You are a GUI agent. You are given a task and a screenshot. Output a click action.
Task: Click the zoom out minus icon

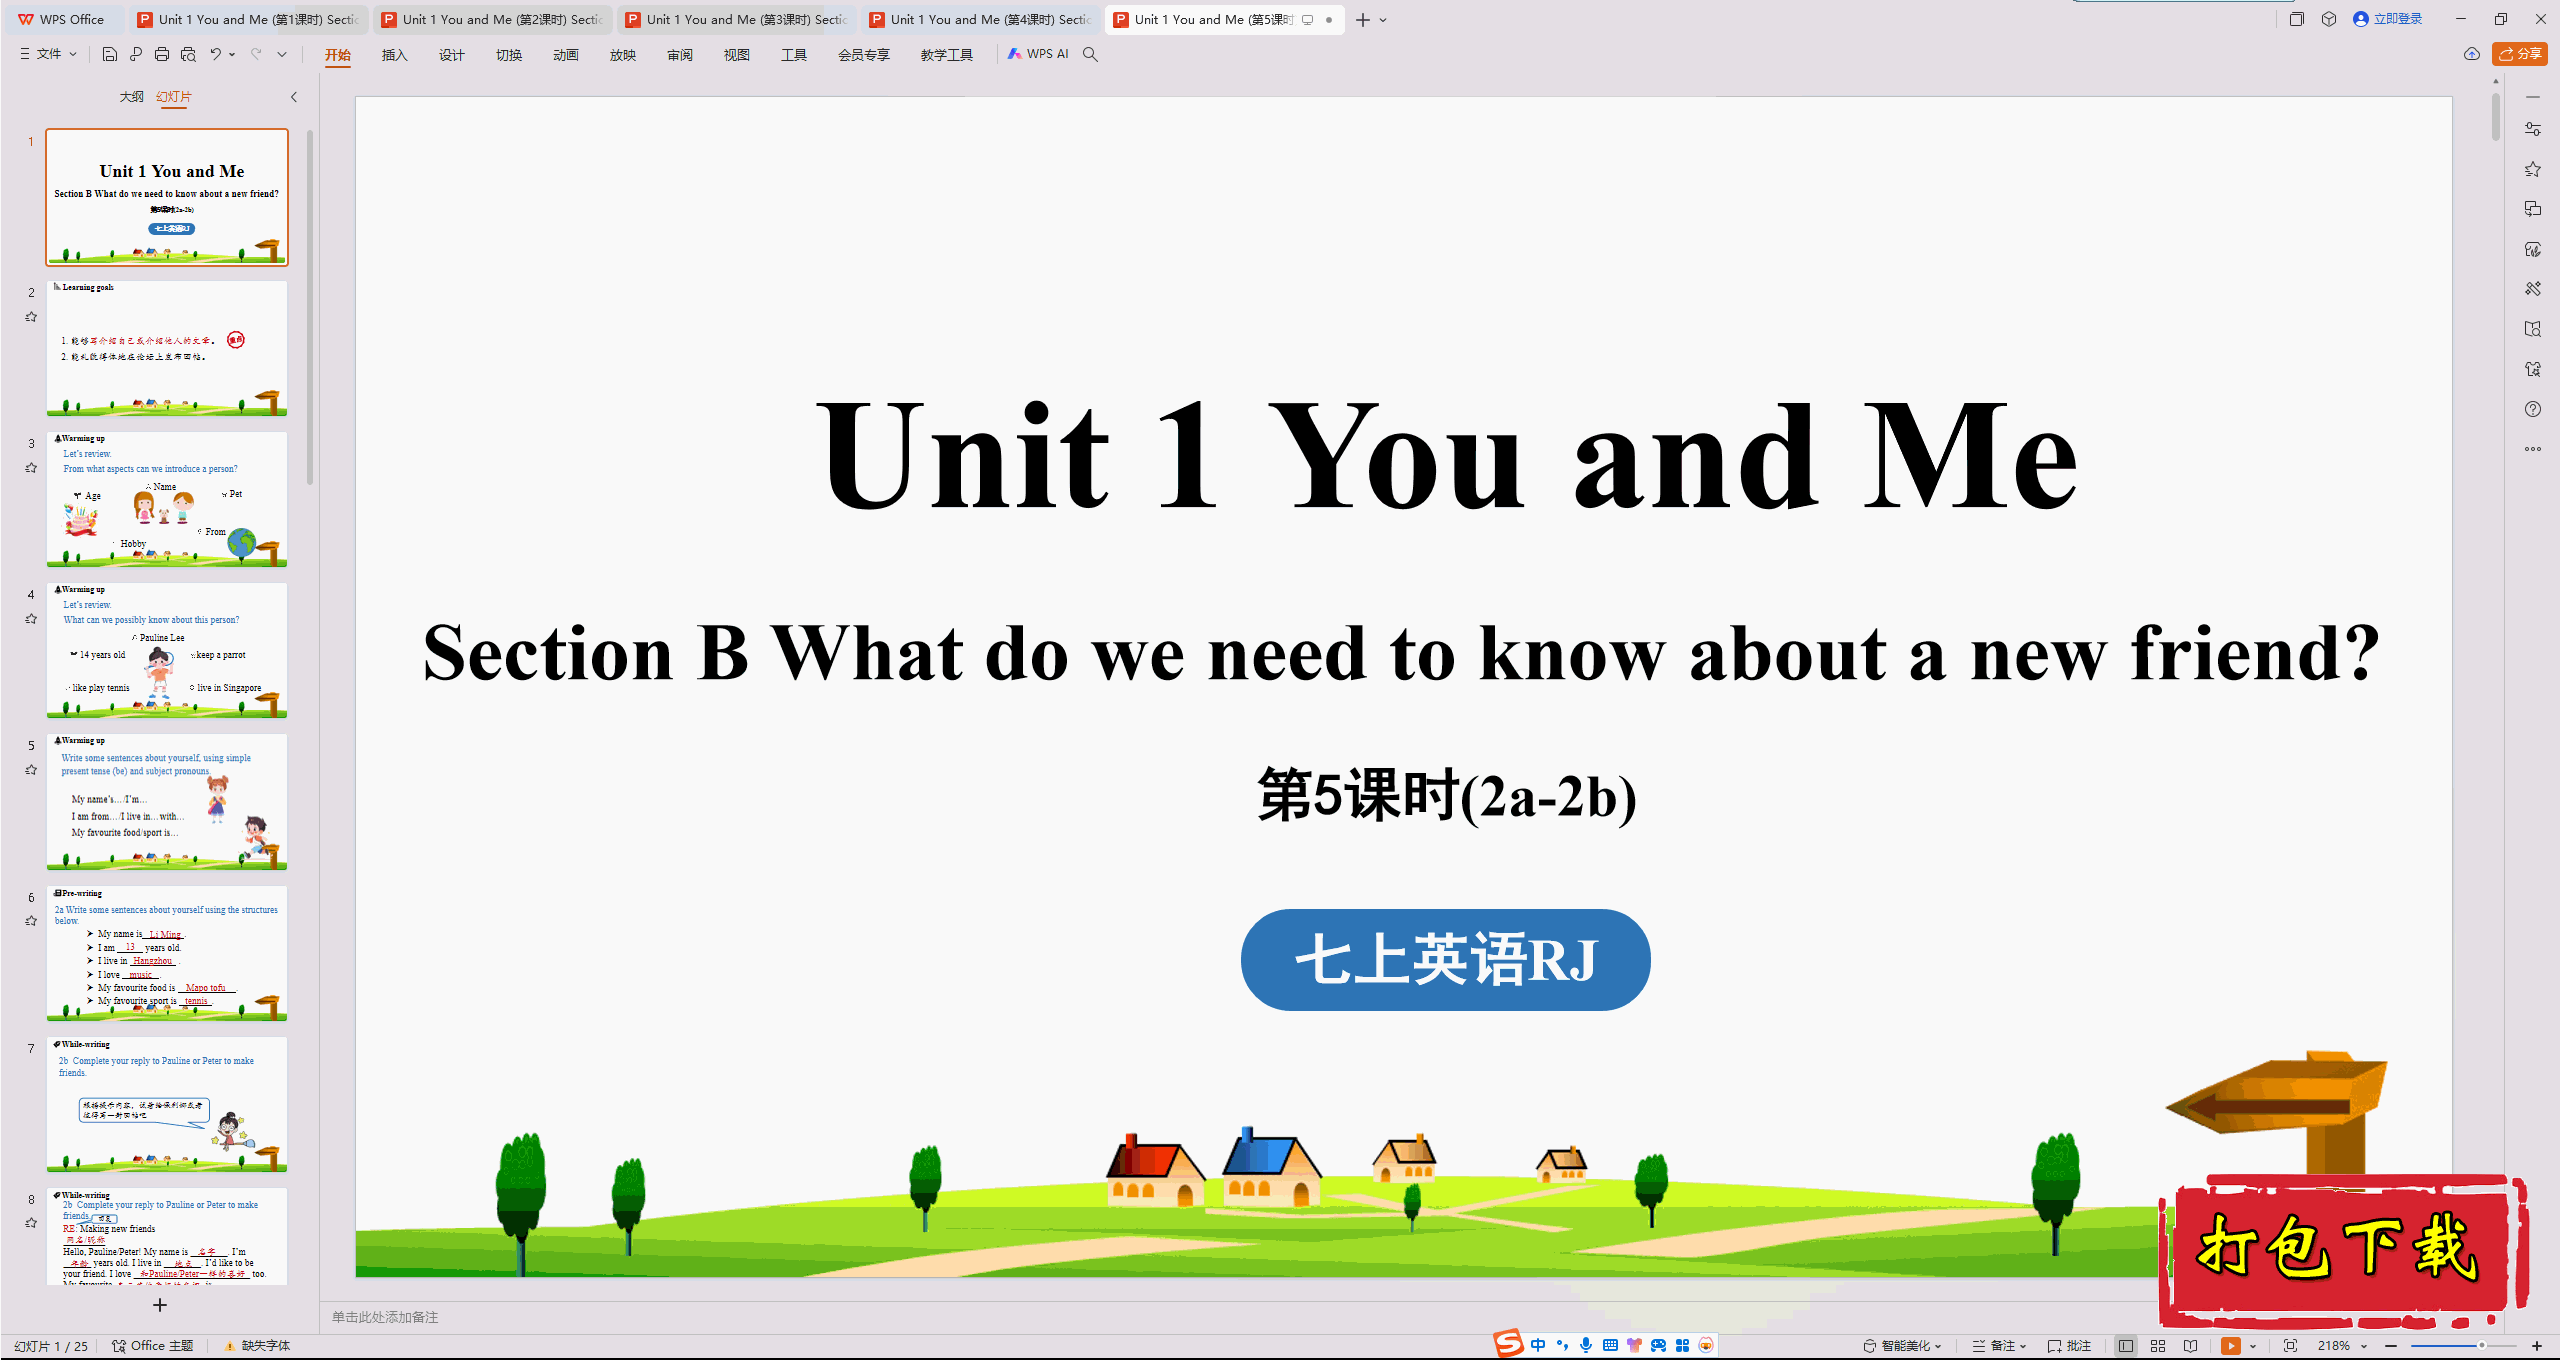click(2391, 1346)
